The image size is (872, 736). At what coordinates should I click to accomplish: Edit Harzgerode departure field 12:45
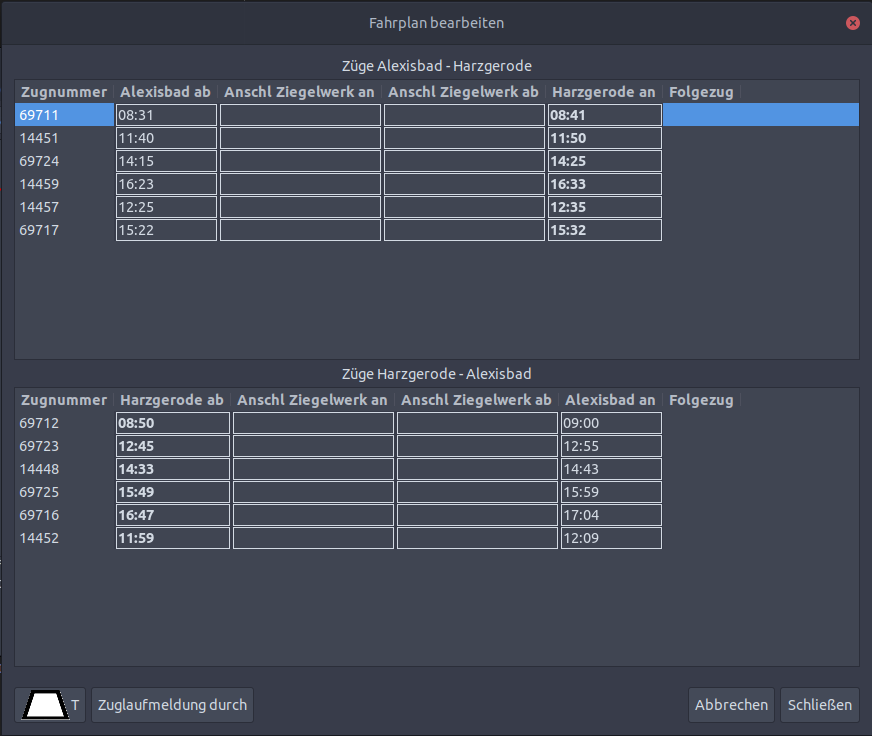173,446
